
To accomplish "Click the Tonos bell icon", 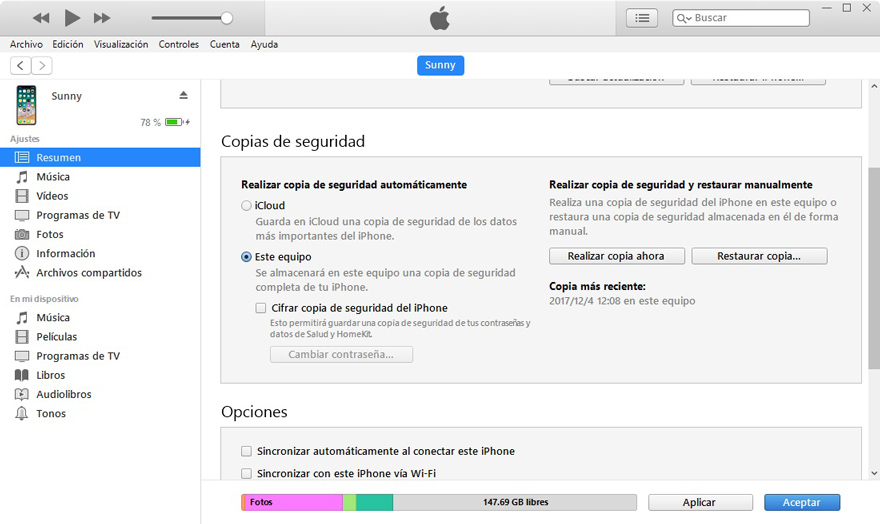I will 22,413.
